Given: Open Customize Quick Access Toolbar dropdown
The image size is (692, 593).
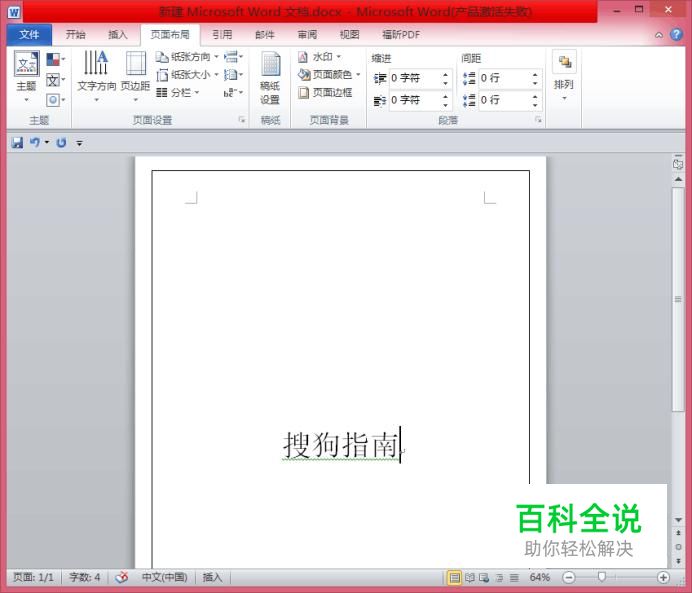Looking at the screenshot, I should 79,143.
